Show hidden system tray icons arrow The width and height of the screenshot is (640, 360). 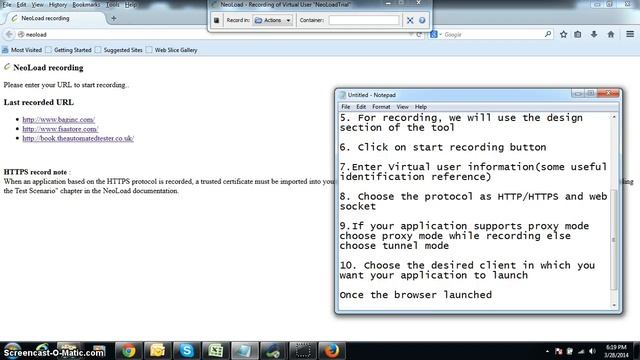coord(547,351)
